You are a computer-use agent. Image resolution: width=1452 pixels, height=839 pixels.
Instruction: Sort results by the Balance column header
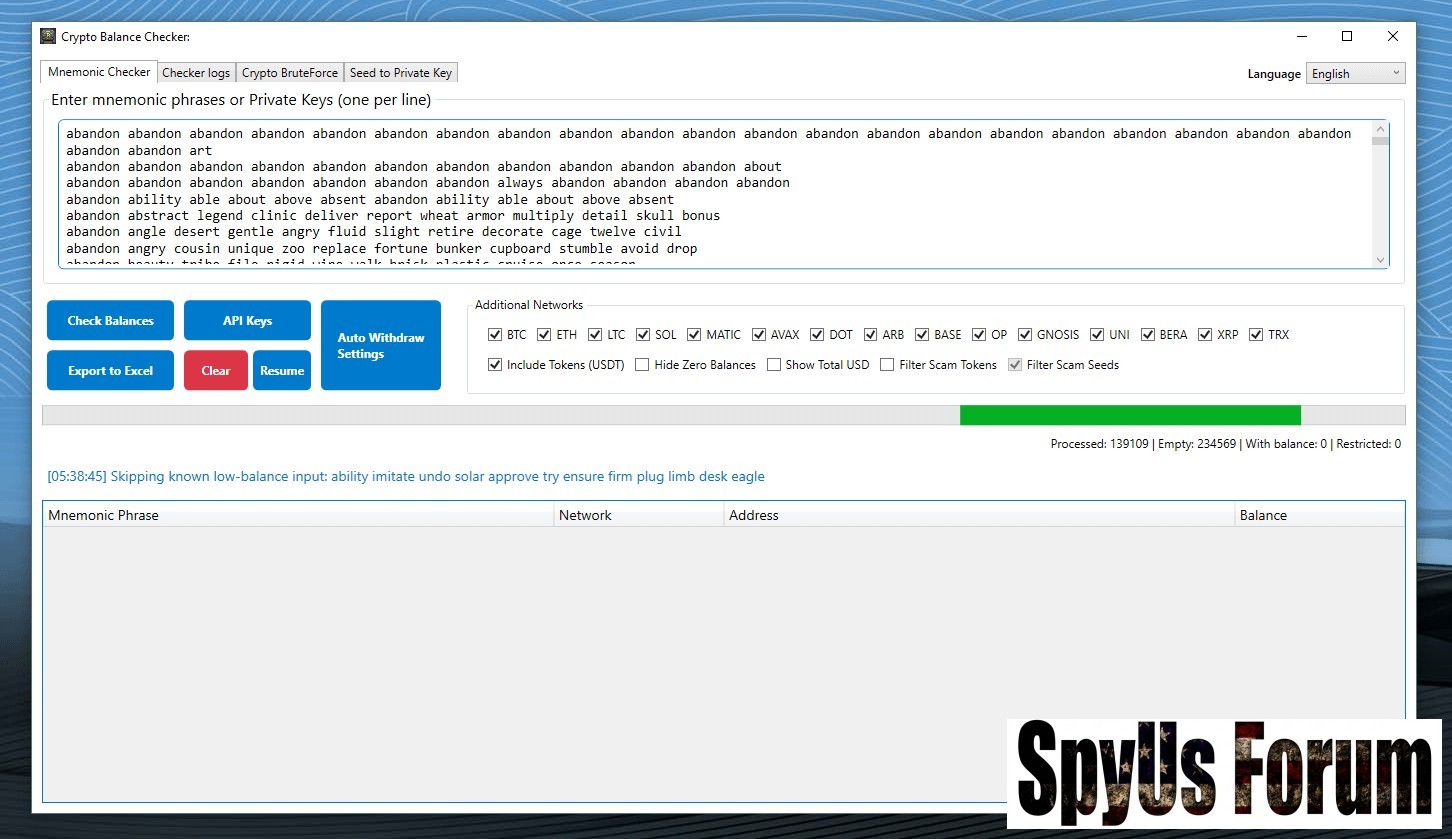coord(1263,516)
